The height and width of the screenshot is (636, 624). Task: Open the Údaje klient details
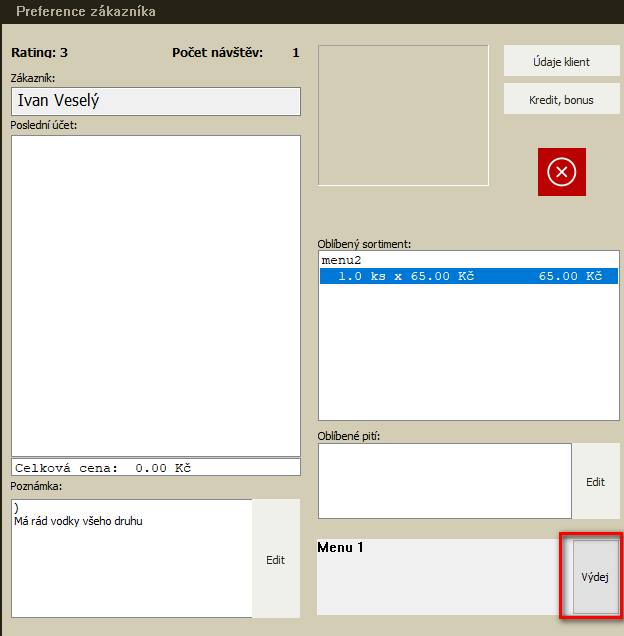pyautogui.click(x=561, y=62)
